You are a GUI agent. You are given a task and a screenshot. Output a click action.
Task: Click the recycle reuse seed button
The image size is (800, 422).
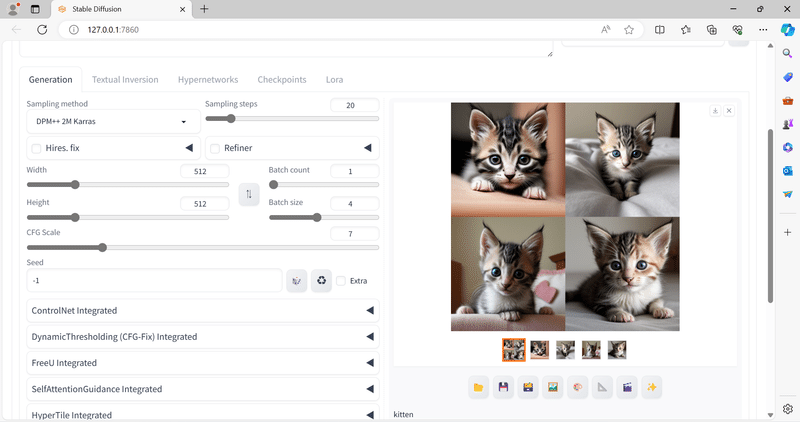[321, 281]
